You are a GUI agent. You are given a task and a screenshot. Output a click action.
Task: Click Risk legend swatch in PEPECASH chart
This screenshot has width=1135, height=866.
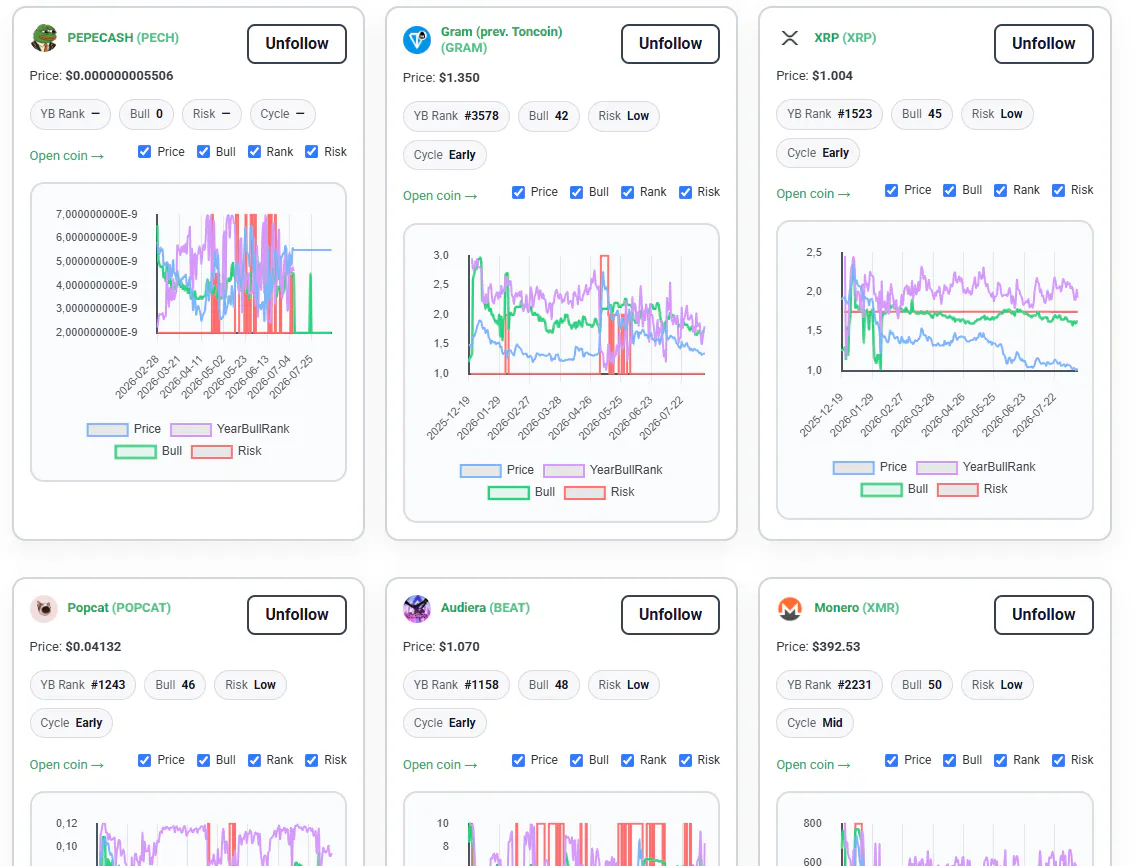[x=211, y=452]
